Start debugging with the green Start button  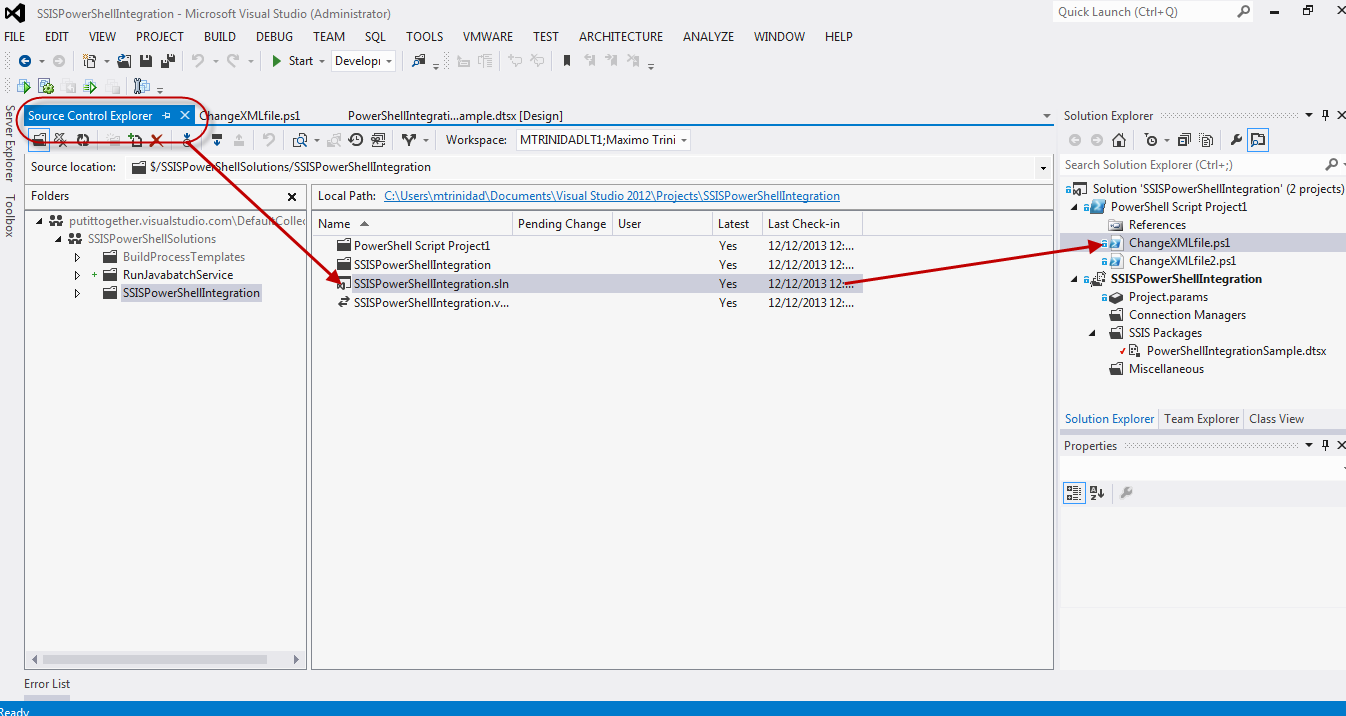(292, 61)
